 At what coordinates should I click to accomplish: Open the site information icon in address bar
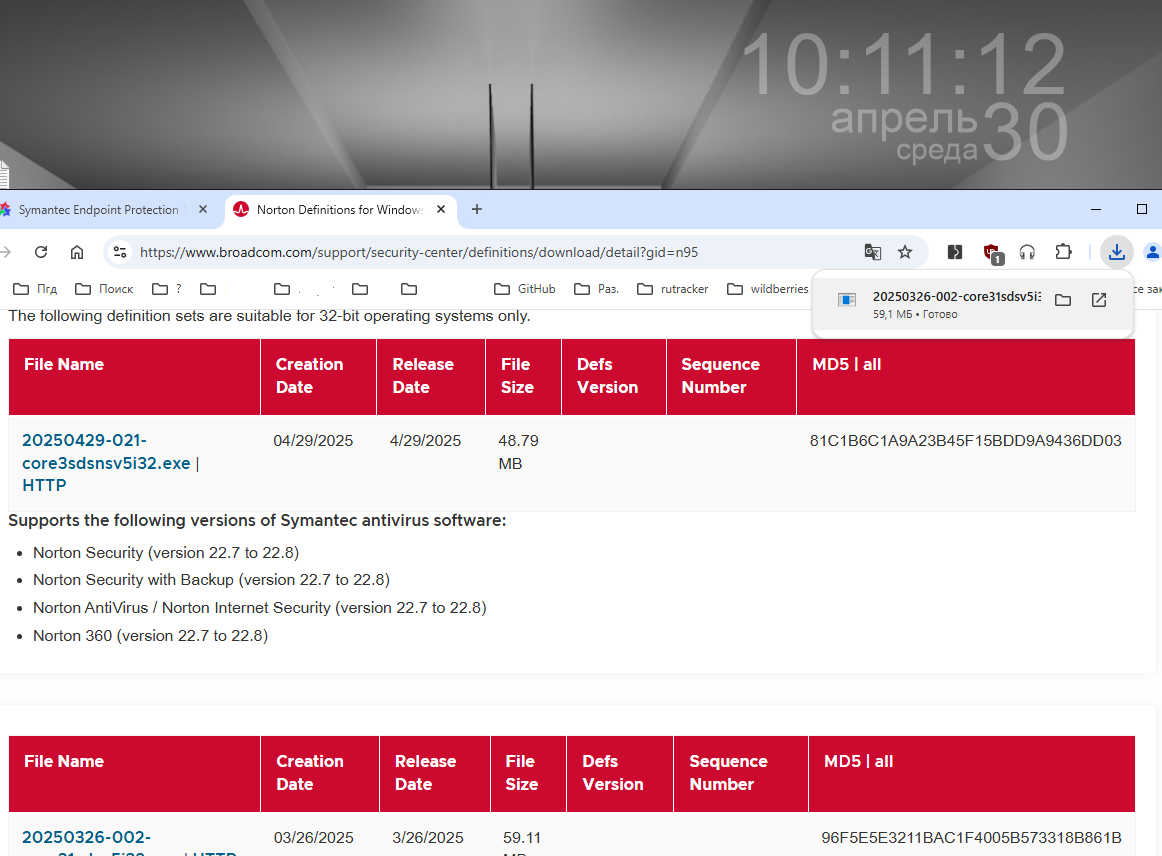coord(120,252)
